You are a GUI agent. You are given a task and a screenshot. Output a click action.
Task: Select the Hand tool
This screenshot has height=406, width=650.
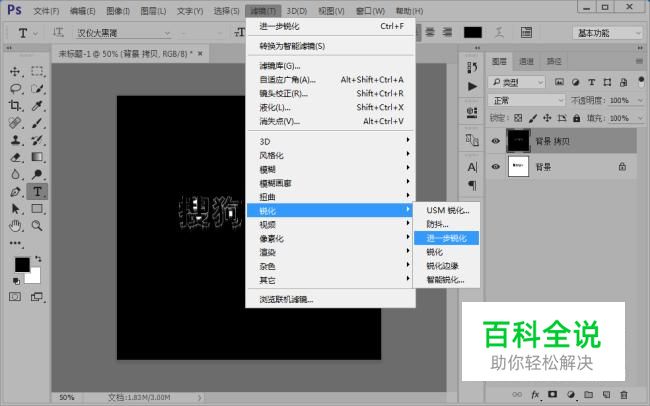pos(15,226)
